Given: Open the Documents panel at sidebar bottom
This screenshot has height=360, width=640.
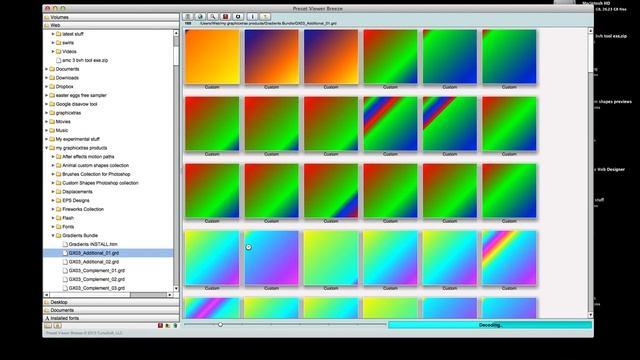Looking at the screenshot, I should (x=111, y=310).
